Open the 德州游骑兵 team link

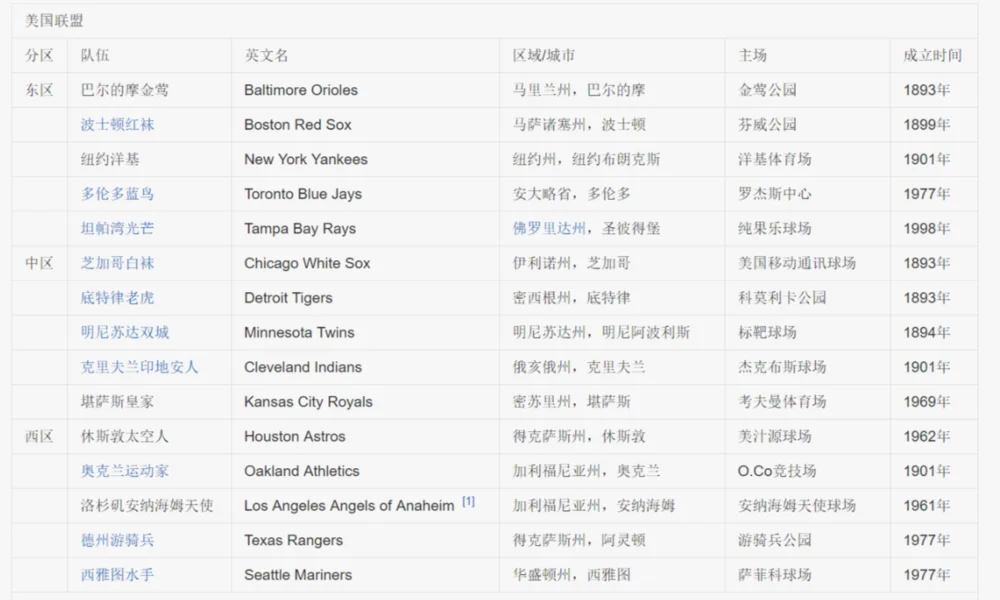(x=117, y=540)
